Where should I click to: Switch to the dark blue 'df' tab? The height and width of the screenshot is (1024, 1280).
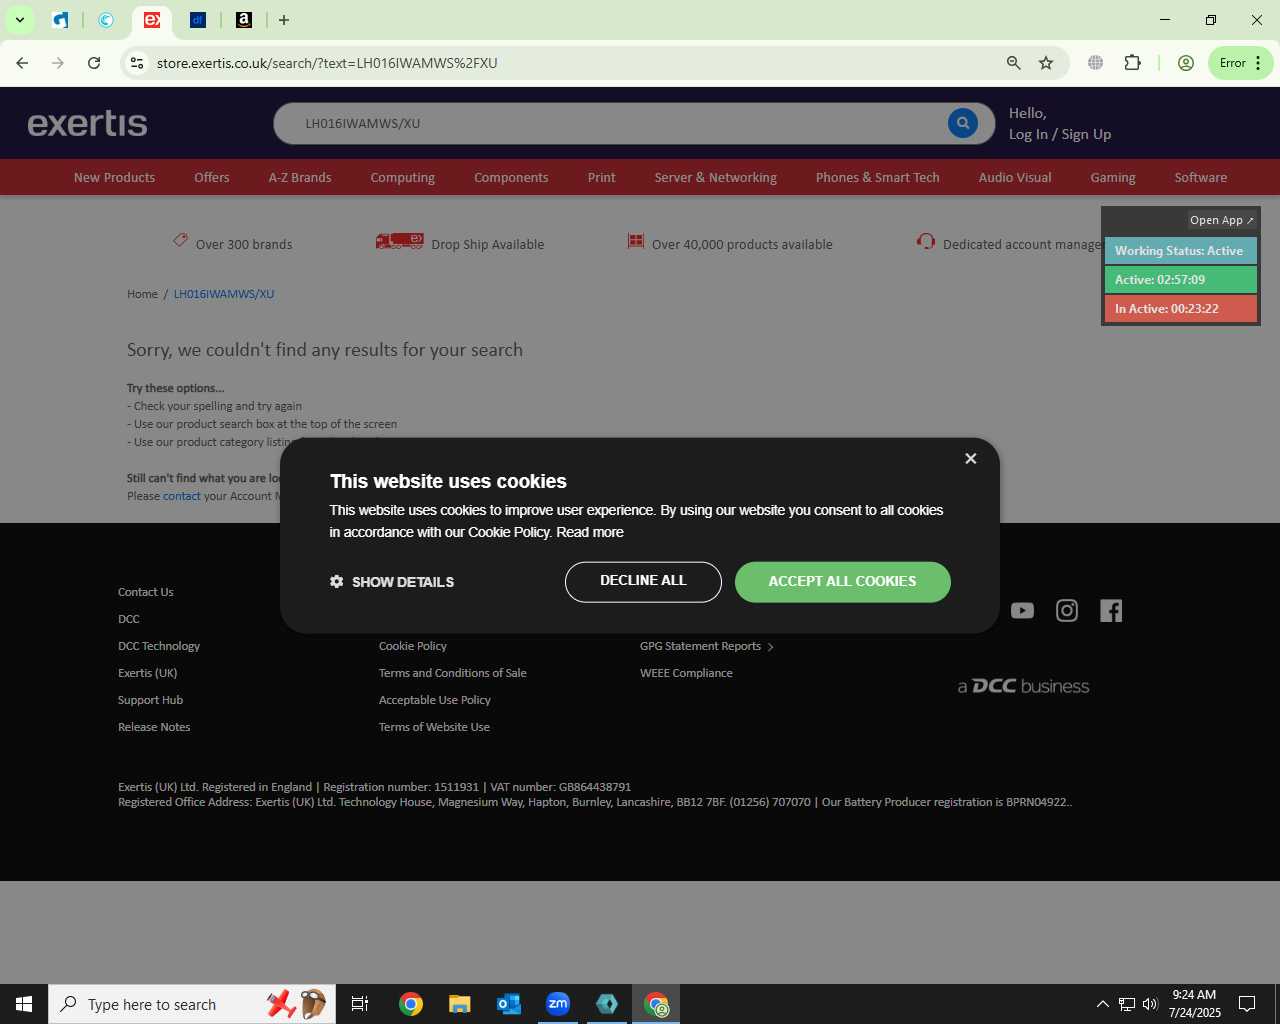pos(198,20)
